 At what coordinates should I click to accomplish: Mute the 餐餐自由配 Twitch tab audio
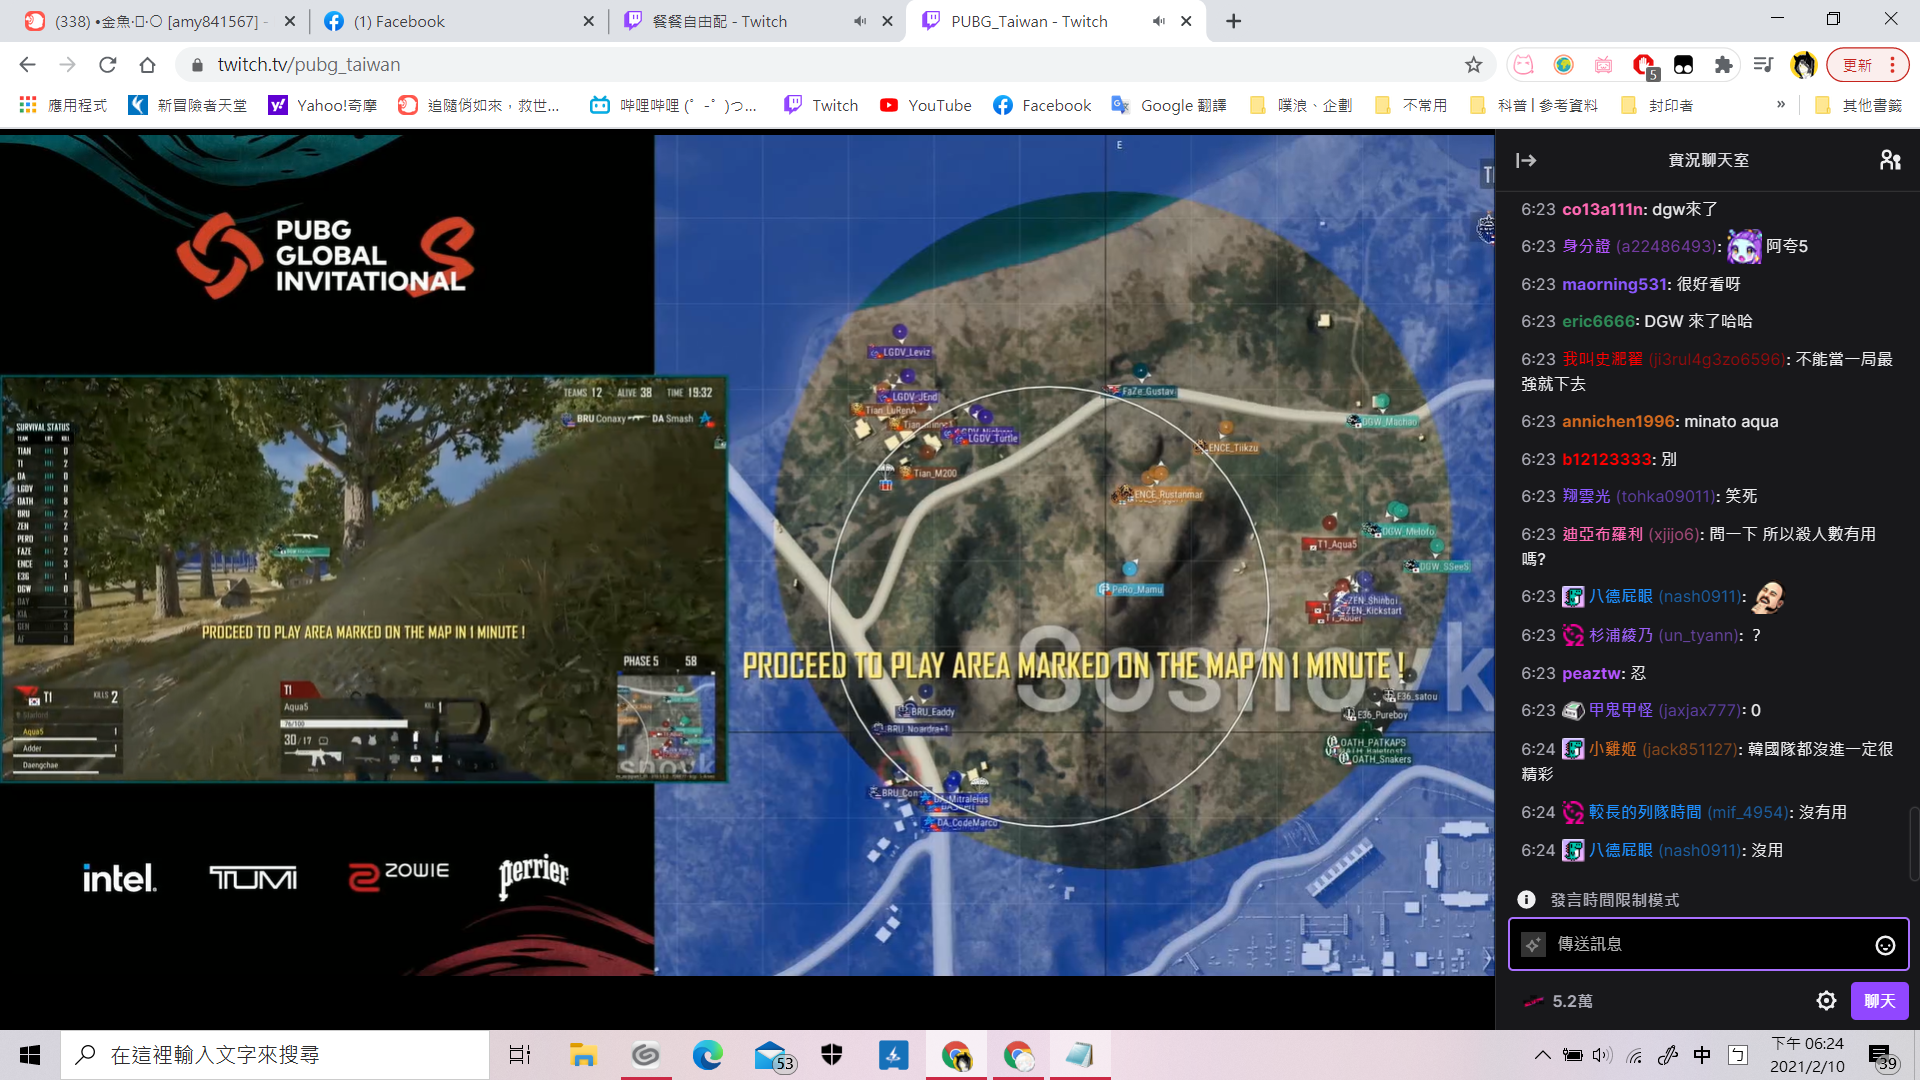[859, 21]
